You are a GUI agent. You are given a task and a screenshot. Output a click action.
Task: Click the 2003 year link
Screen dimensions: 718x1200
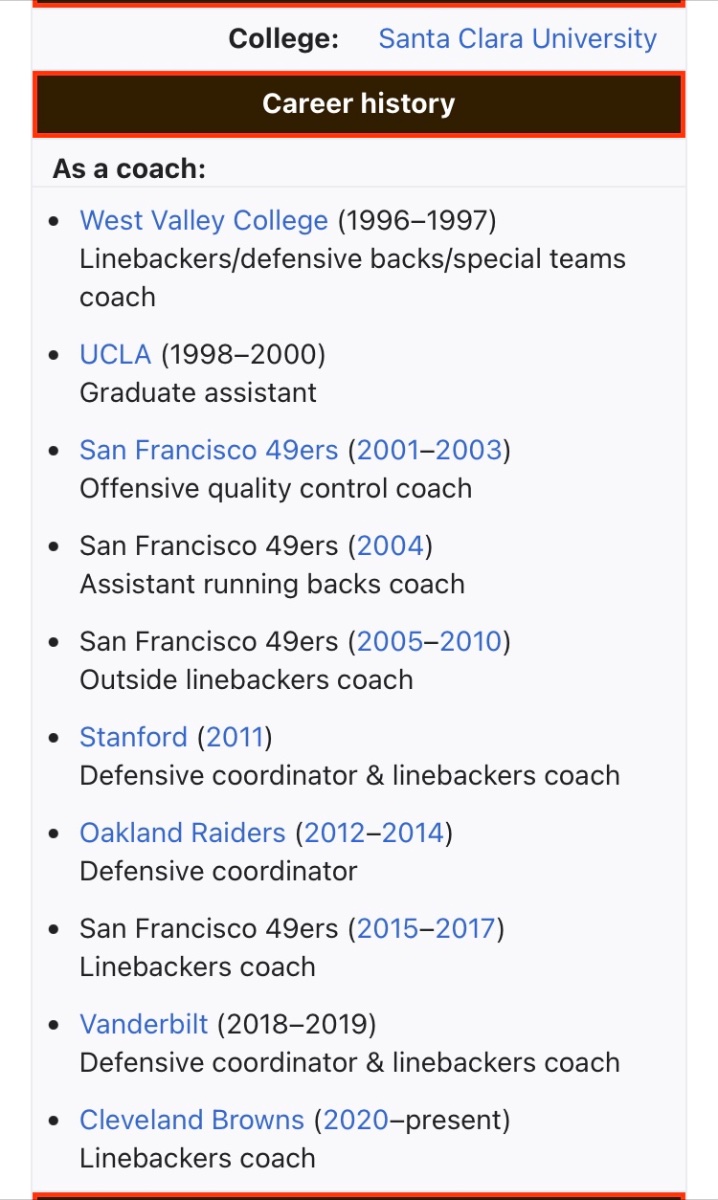click(469, 450)
